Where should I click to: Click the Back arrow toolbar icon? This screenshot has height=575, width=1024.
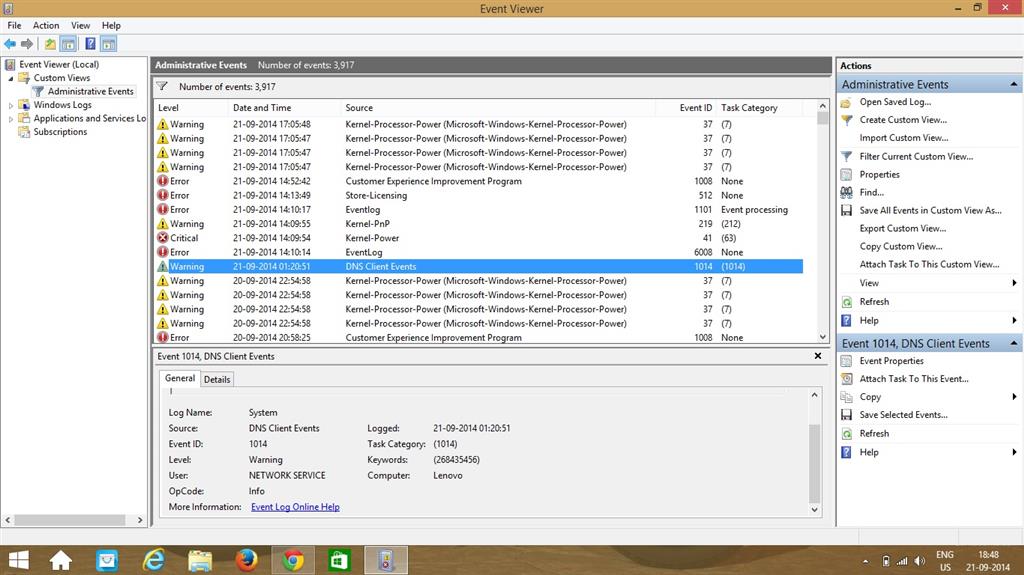click(10, 44)
